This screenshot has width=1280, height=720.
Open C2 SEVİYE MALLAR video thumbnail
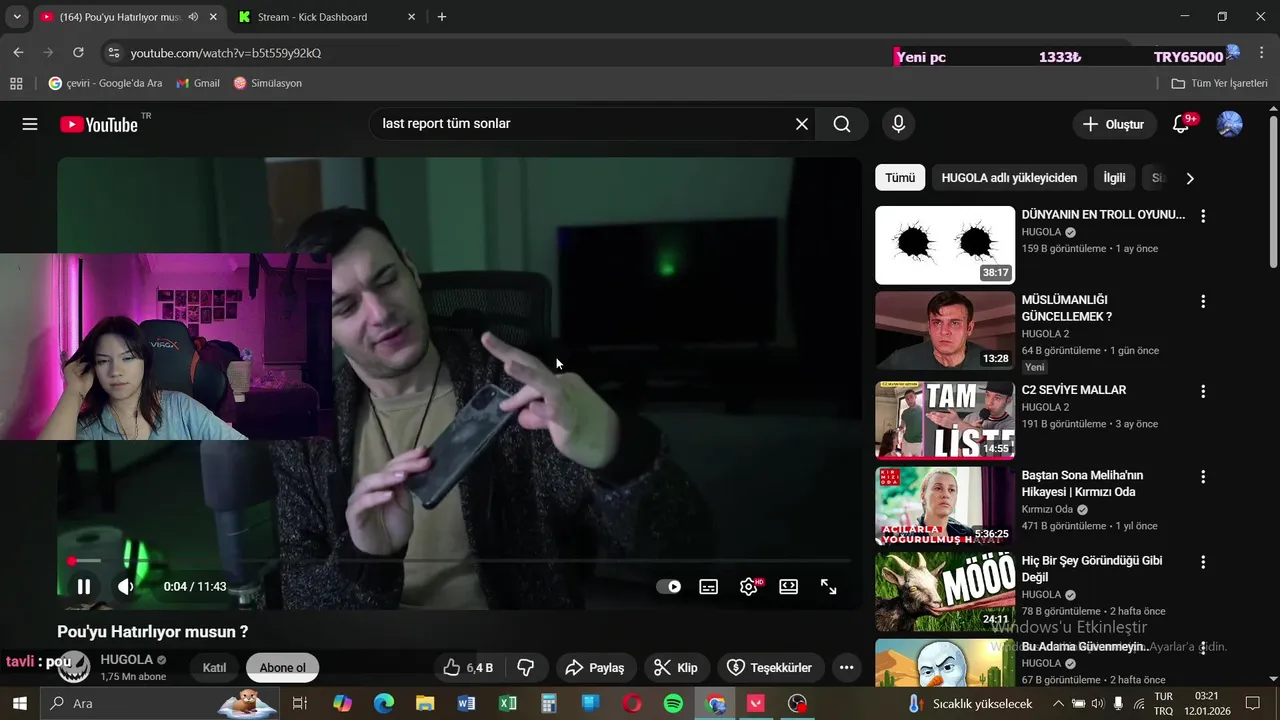pos(945,420)
